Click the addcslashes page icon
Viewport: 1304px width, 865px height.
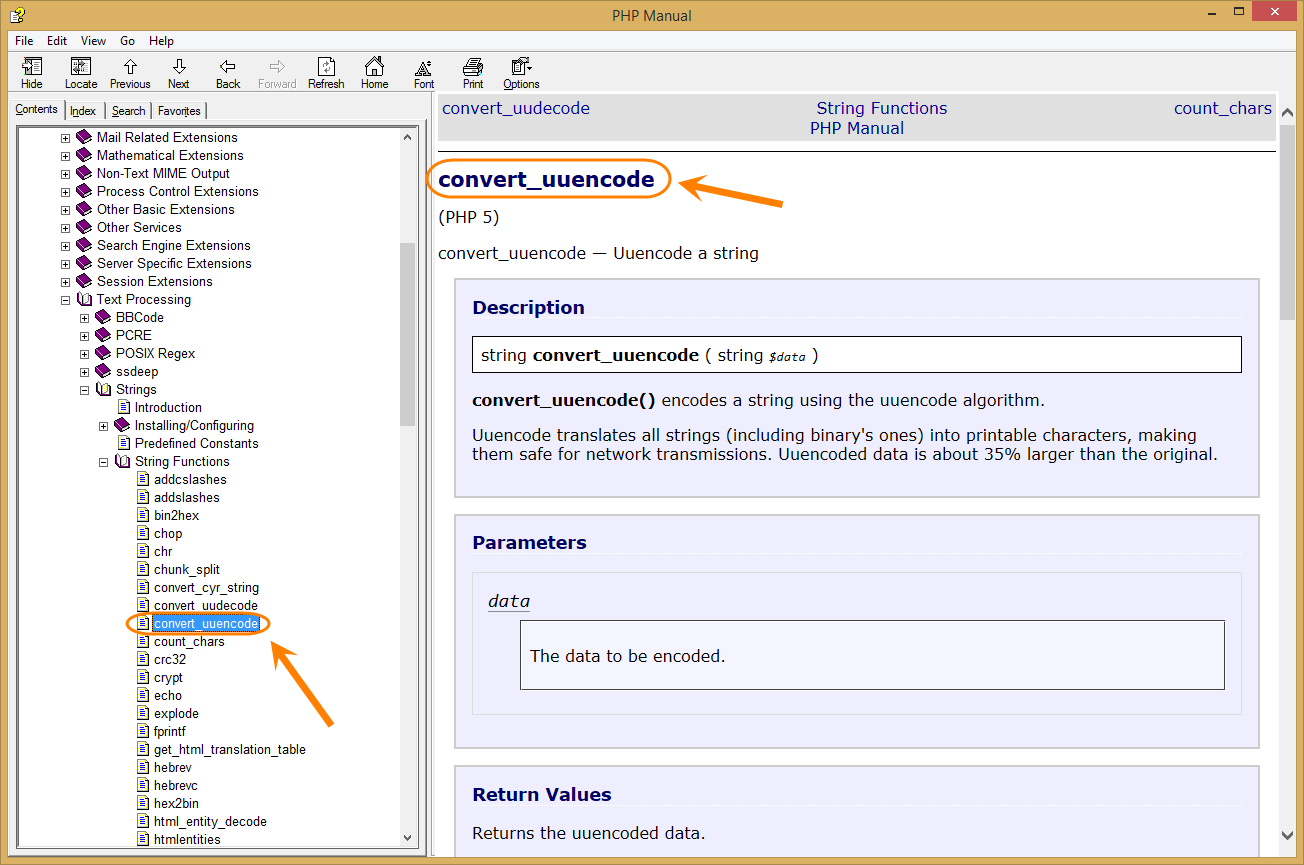tap(143, 479)
